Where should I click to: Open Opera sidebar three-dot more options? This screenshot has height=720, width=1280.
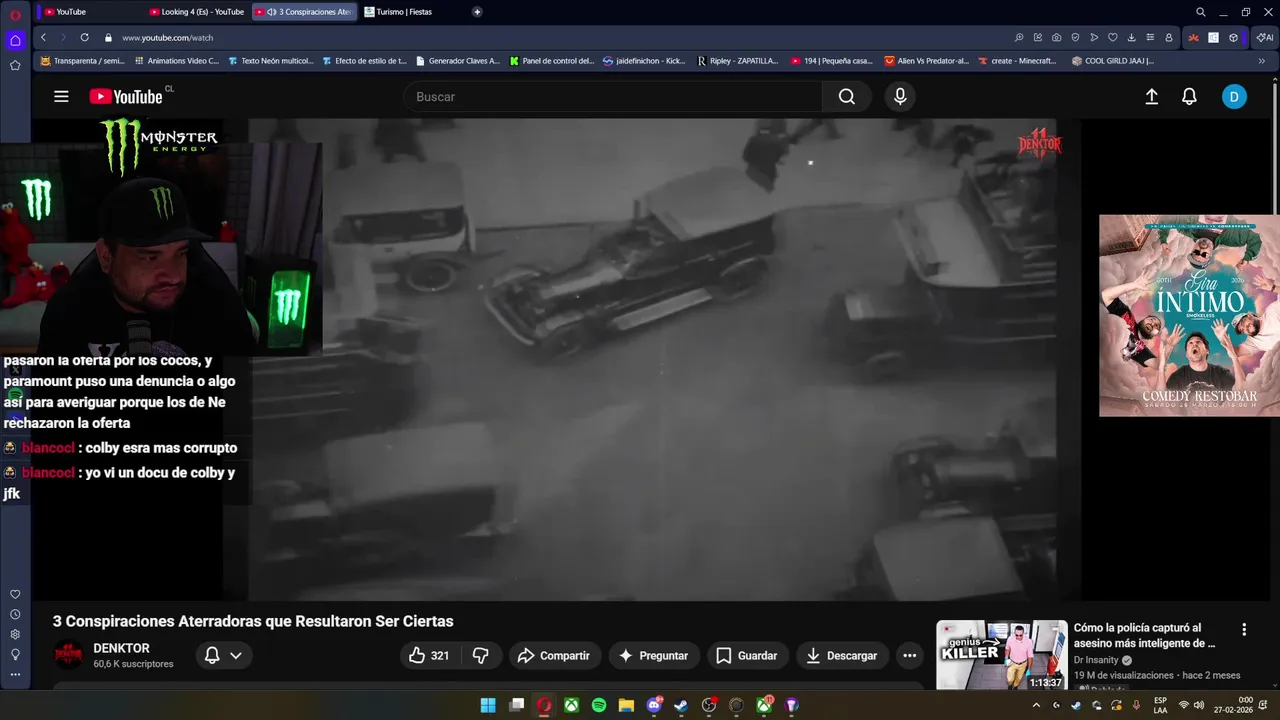[15, 674]
